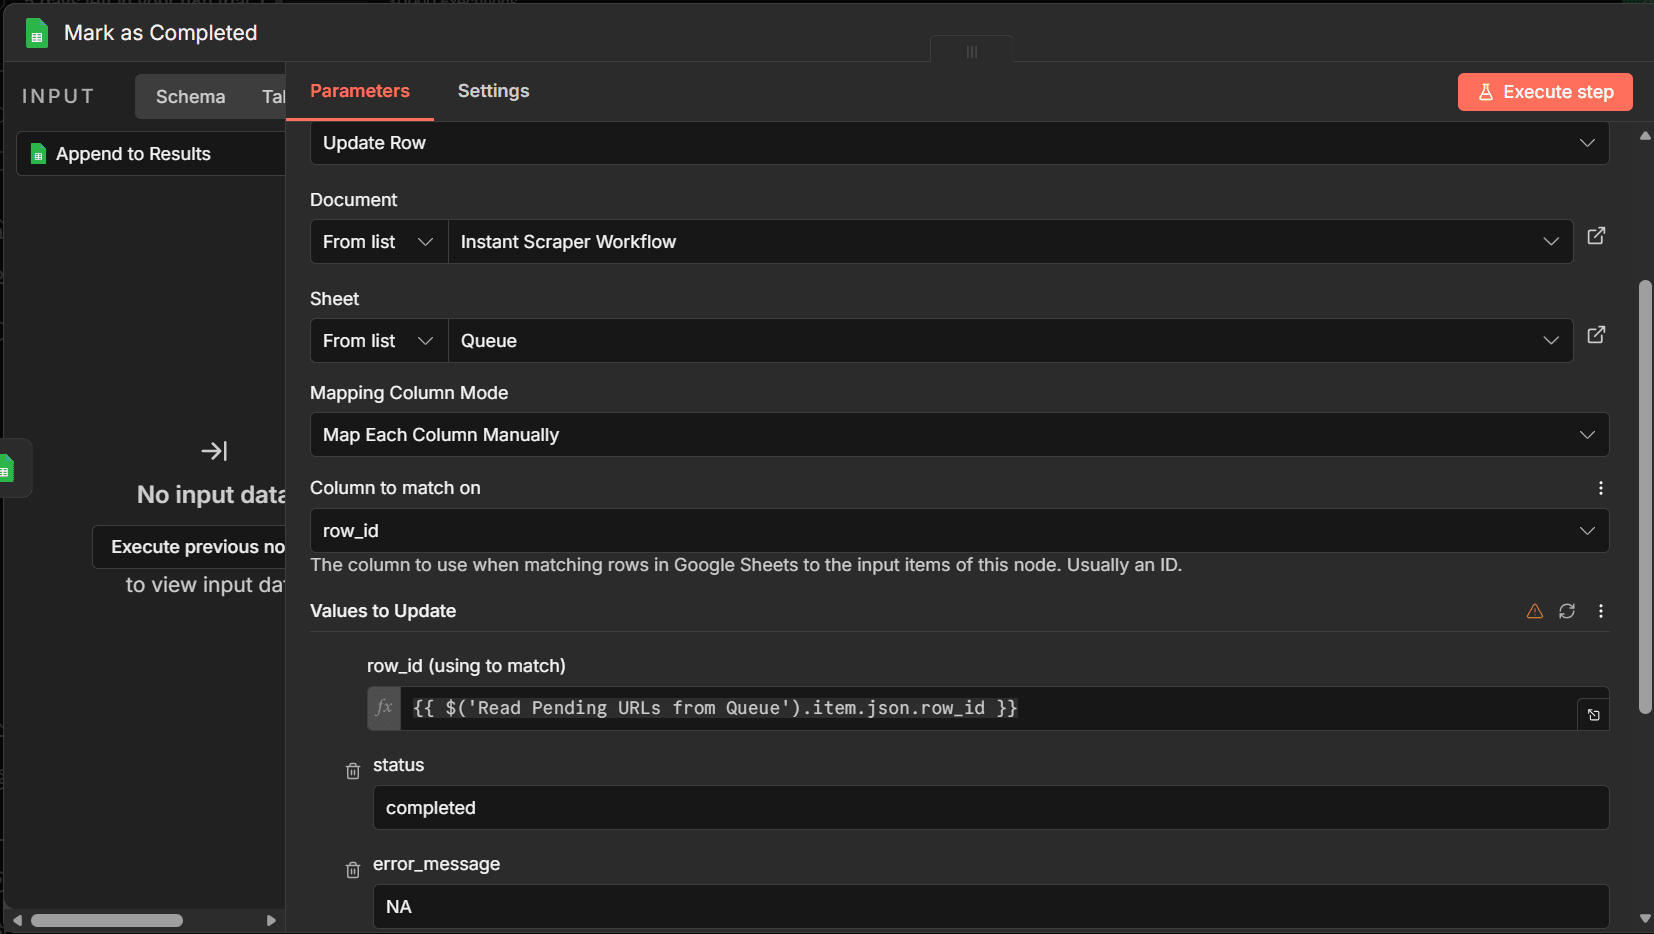Select the Schema input view tab

190,97
